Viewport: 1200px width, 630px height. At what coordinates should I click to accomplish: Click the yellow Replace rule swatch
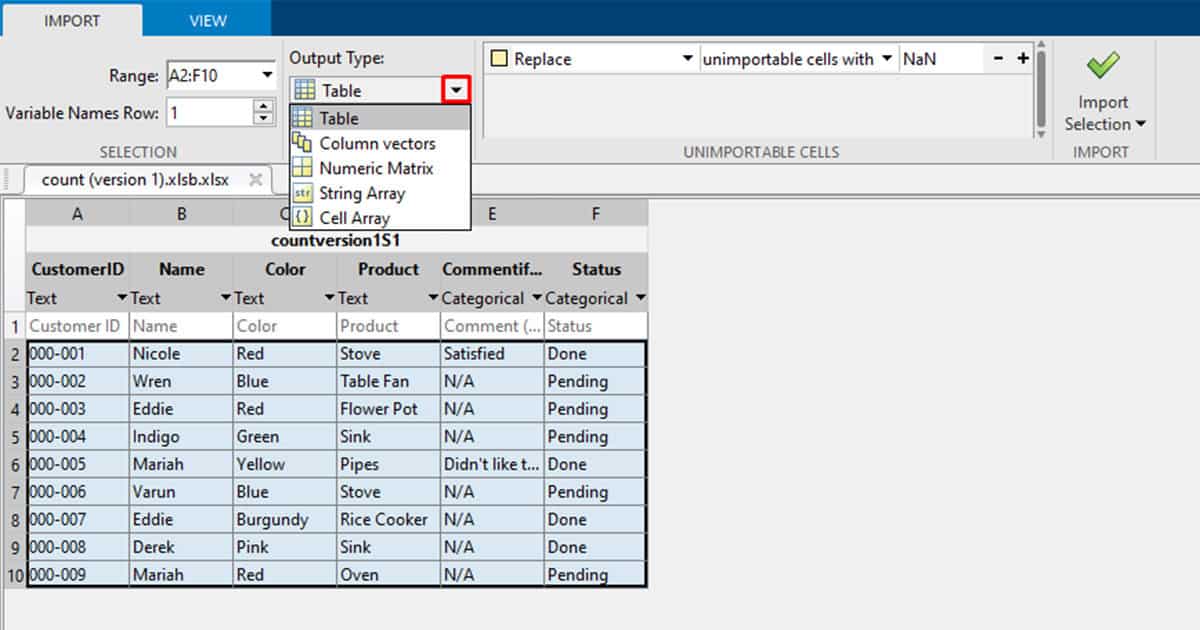pyautogui.click(x=497, y=58)
